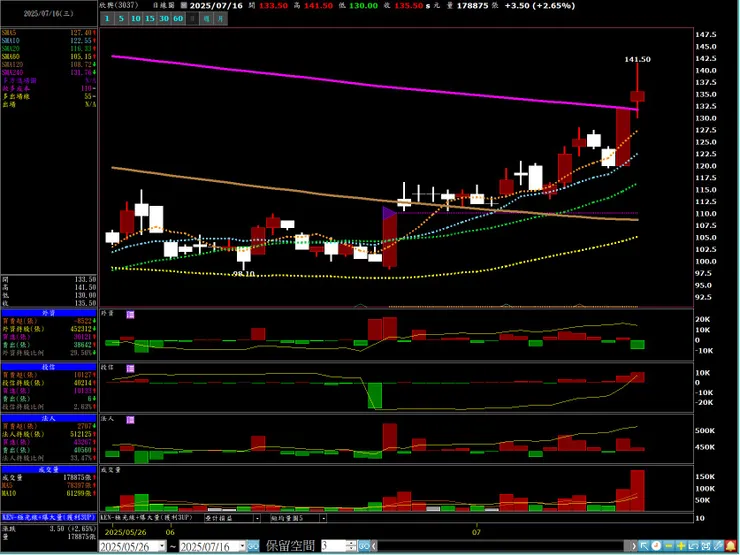Click the date 2025/07/16(三) box at top left

point(49,14)
